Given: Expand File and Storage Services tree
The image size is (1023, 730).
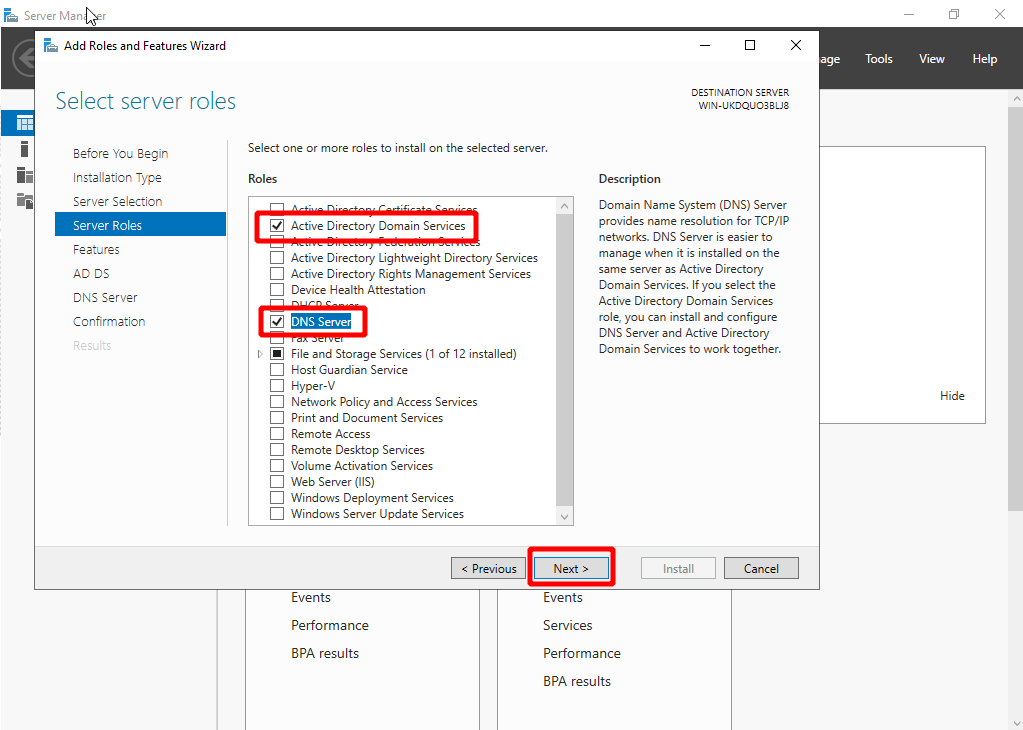Looking at the screenshot, I should 260,354.
